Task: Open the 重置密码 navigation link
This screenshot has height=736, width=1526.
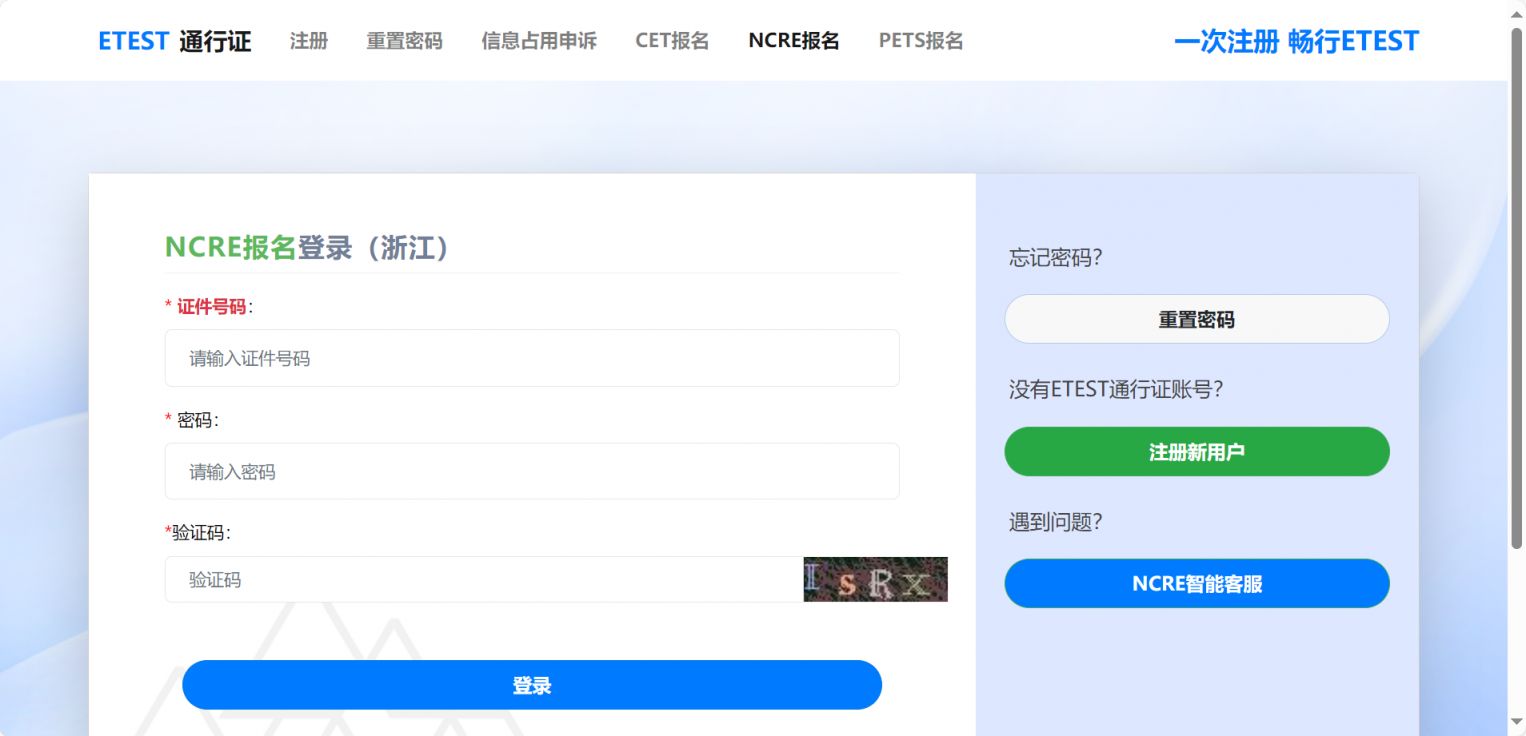Action: point(404,41)
